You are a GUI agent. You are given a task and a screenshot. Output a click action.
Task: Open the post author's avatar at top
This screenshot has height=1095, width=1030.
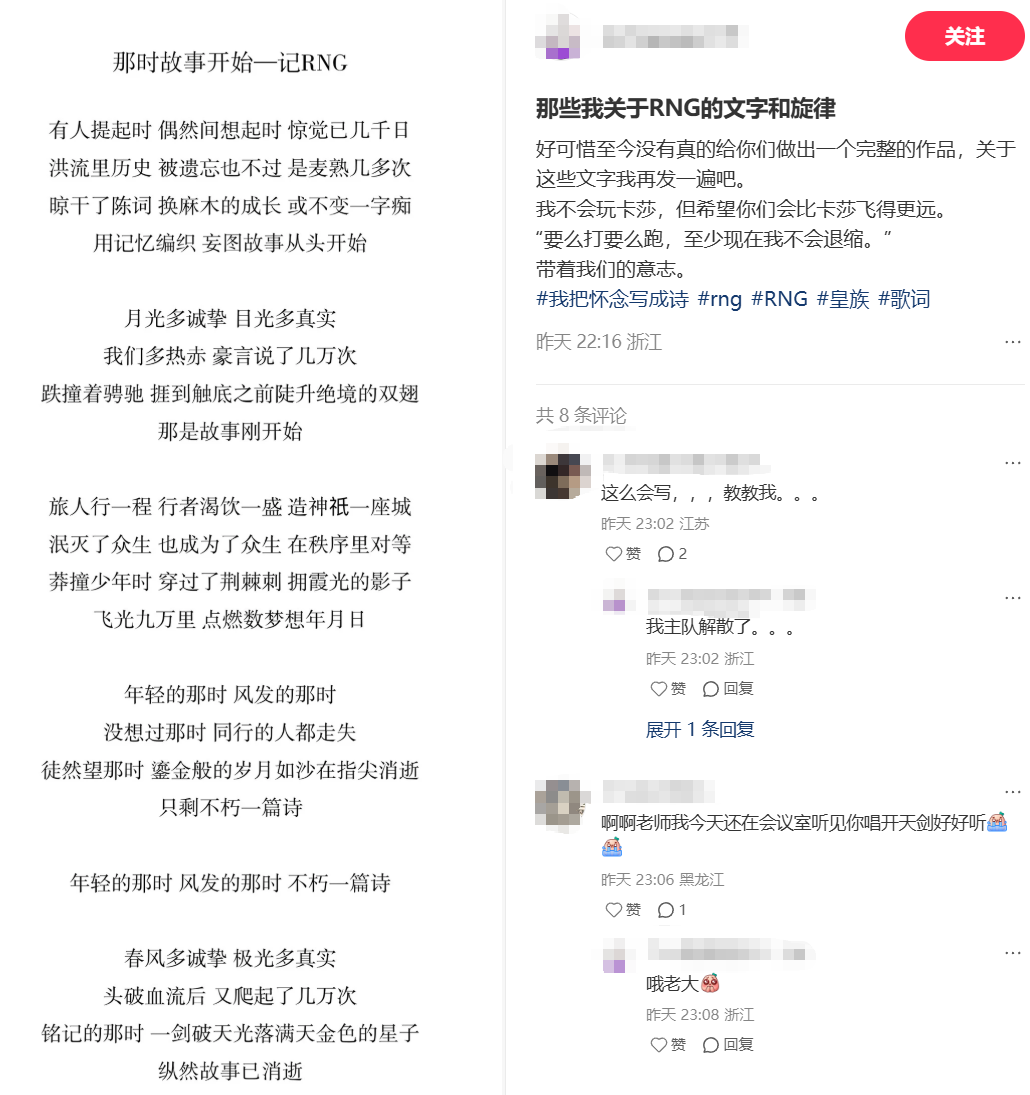click(558, 36)
